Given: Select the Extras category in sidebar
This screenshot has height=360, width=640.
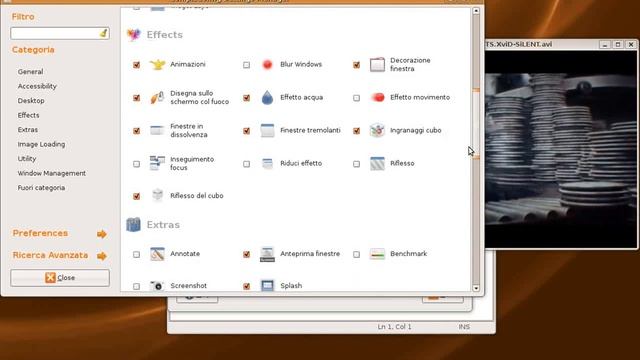Looking at the screenshot, I should click(28, 130).
